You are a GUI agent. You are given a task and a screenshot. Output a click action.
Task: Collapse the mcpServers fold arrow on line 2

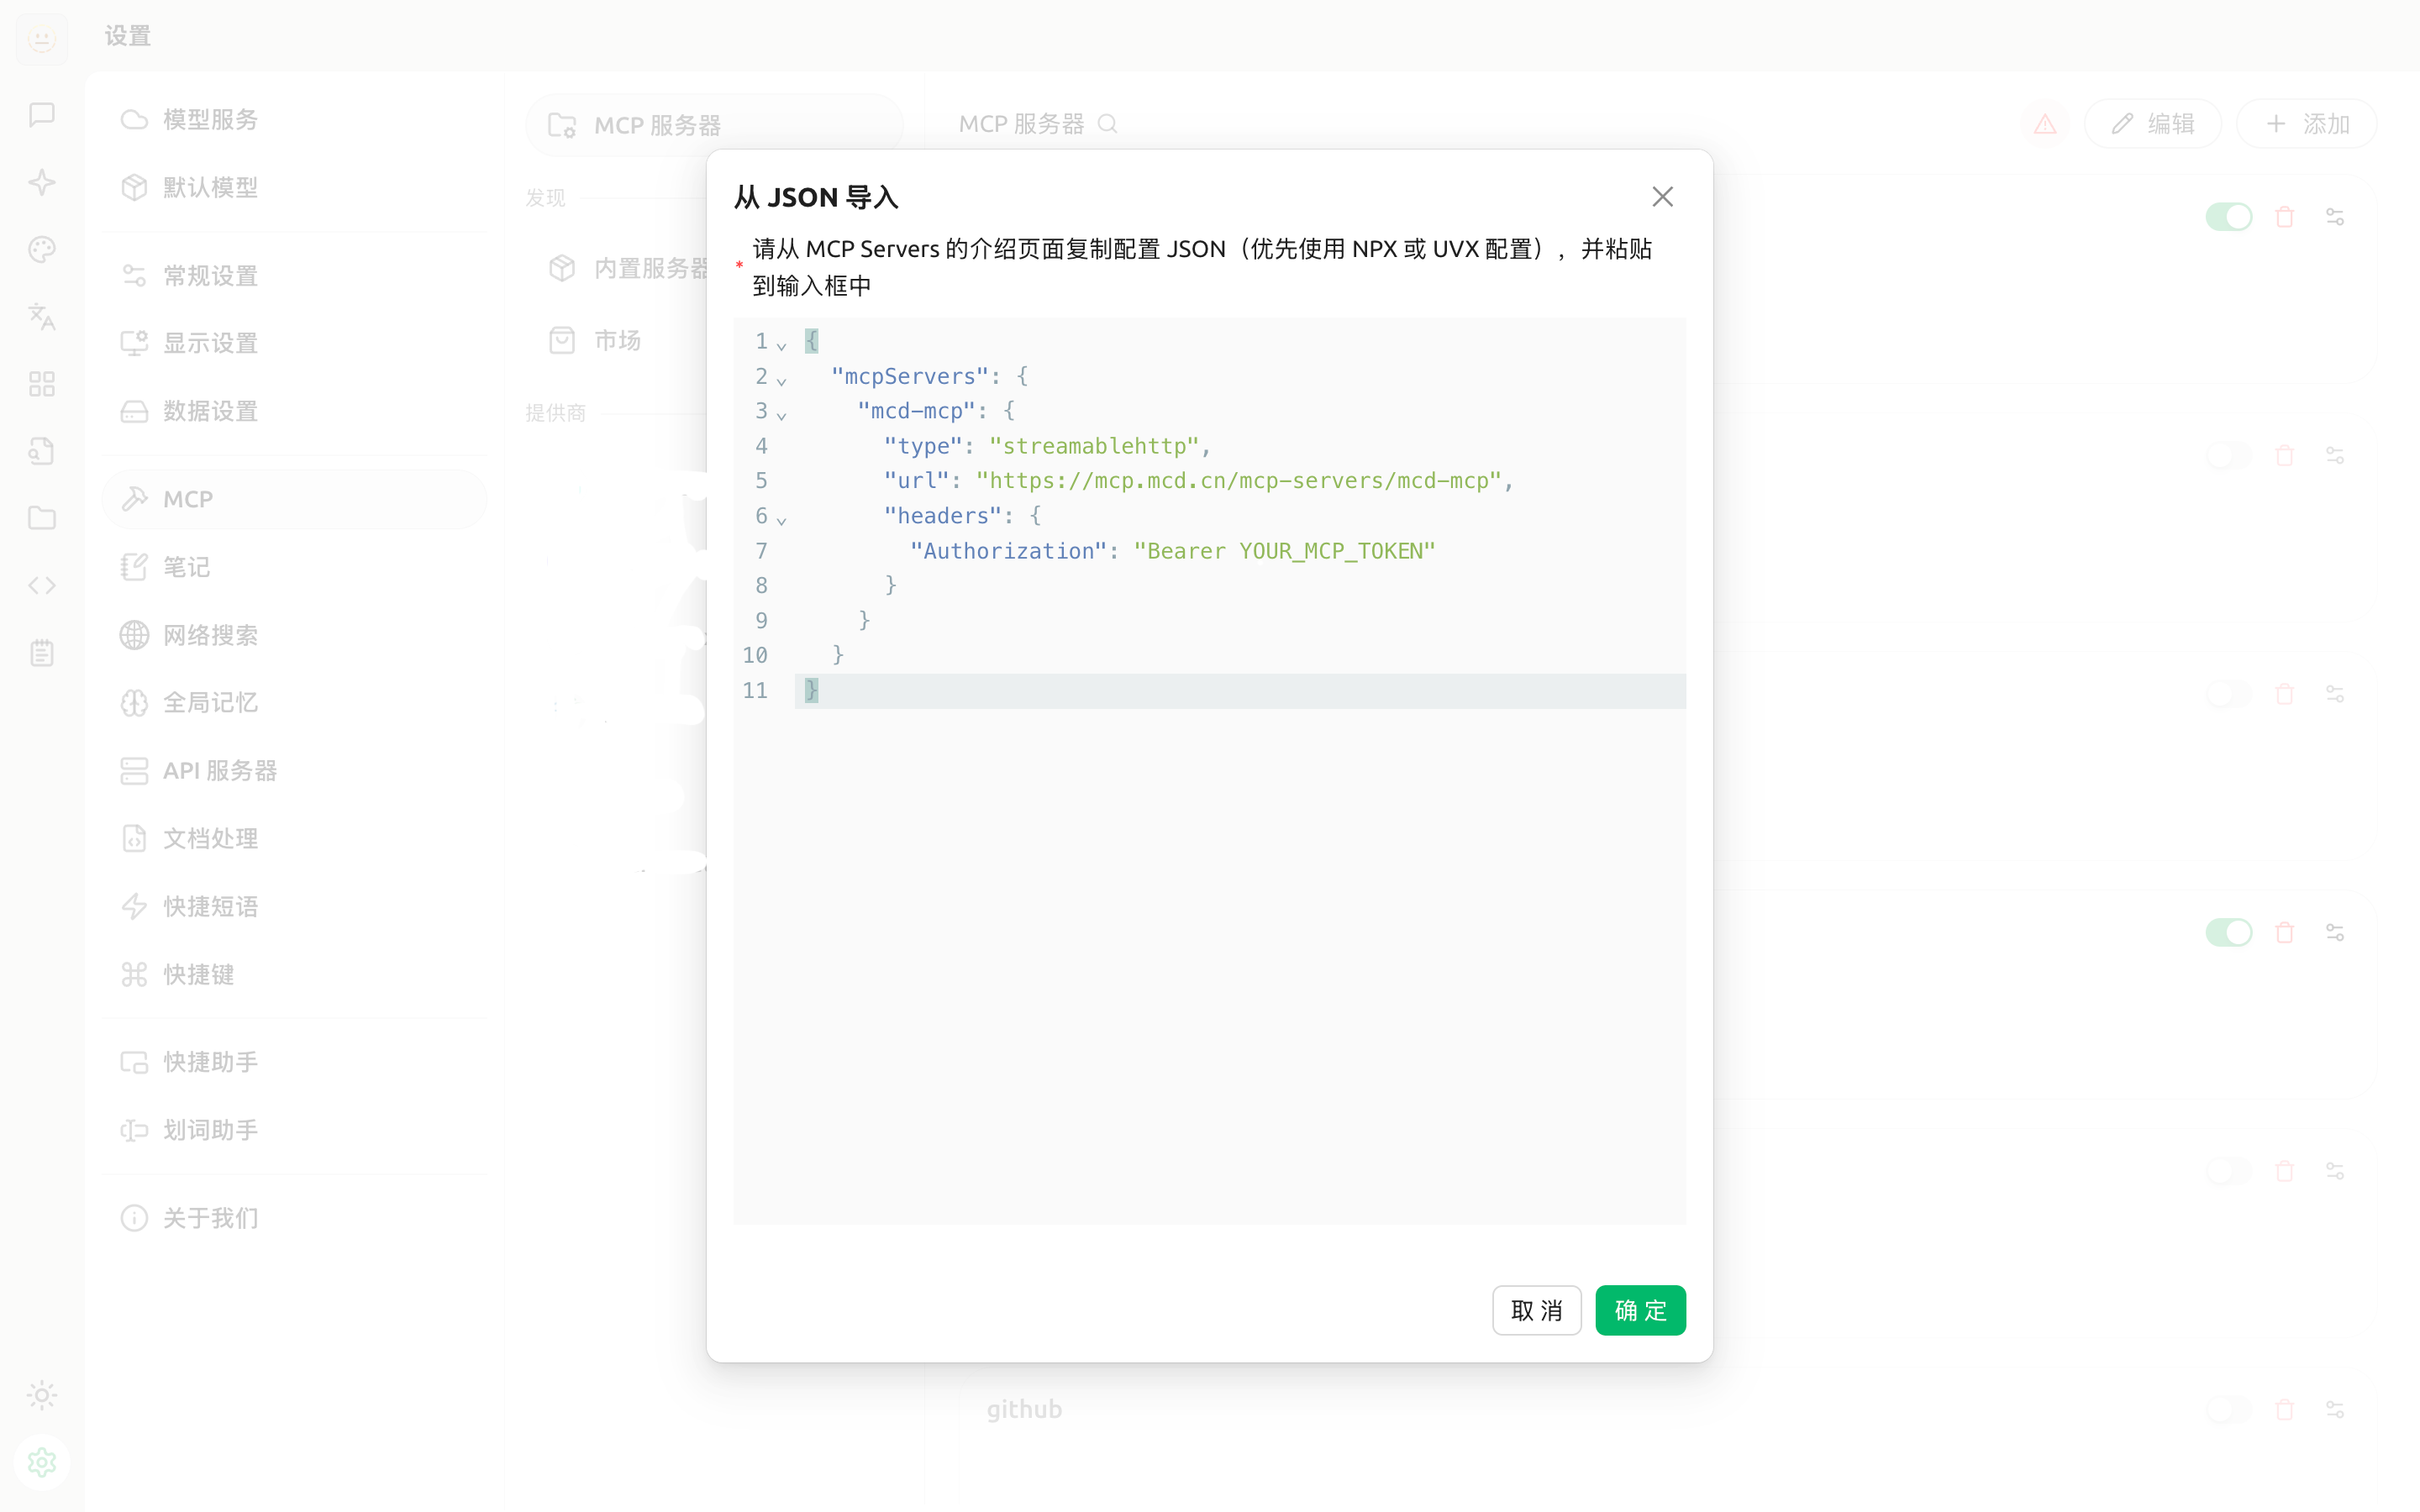(782, 380)
